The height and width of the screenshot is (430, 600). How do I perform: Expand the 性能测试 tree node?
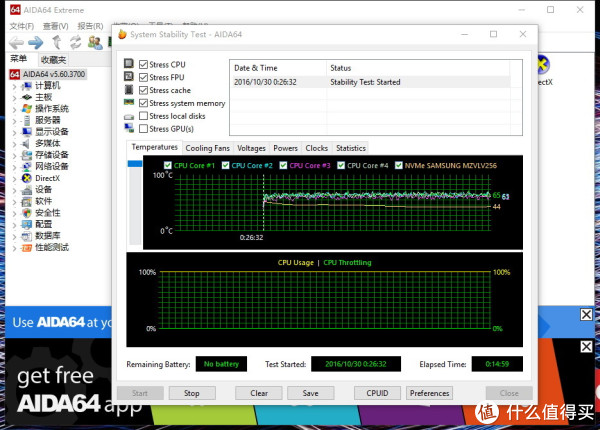tap(14, 247)
